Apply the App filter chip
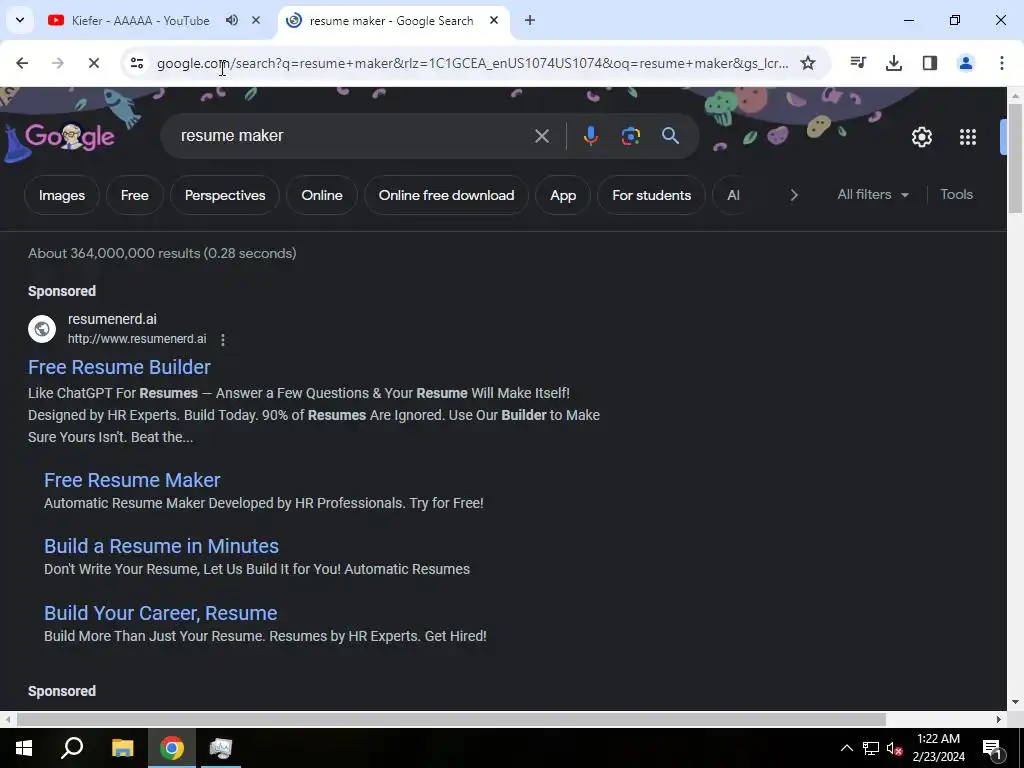This screenshot has height=768, width=1024. (563, 195)
